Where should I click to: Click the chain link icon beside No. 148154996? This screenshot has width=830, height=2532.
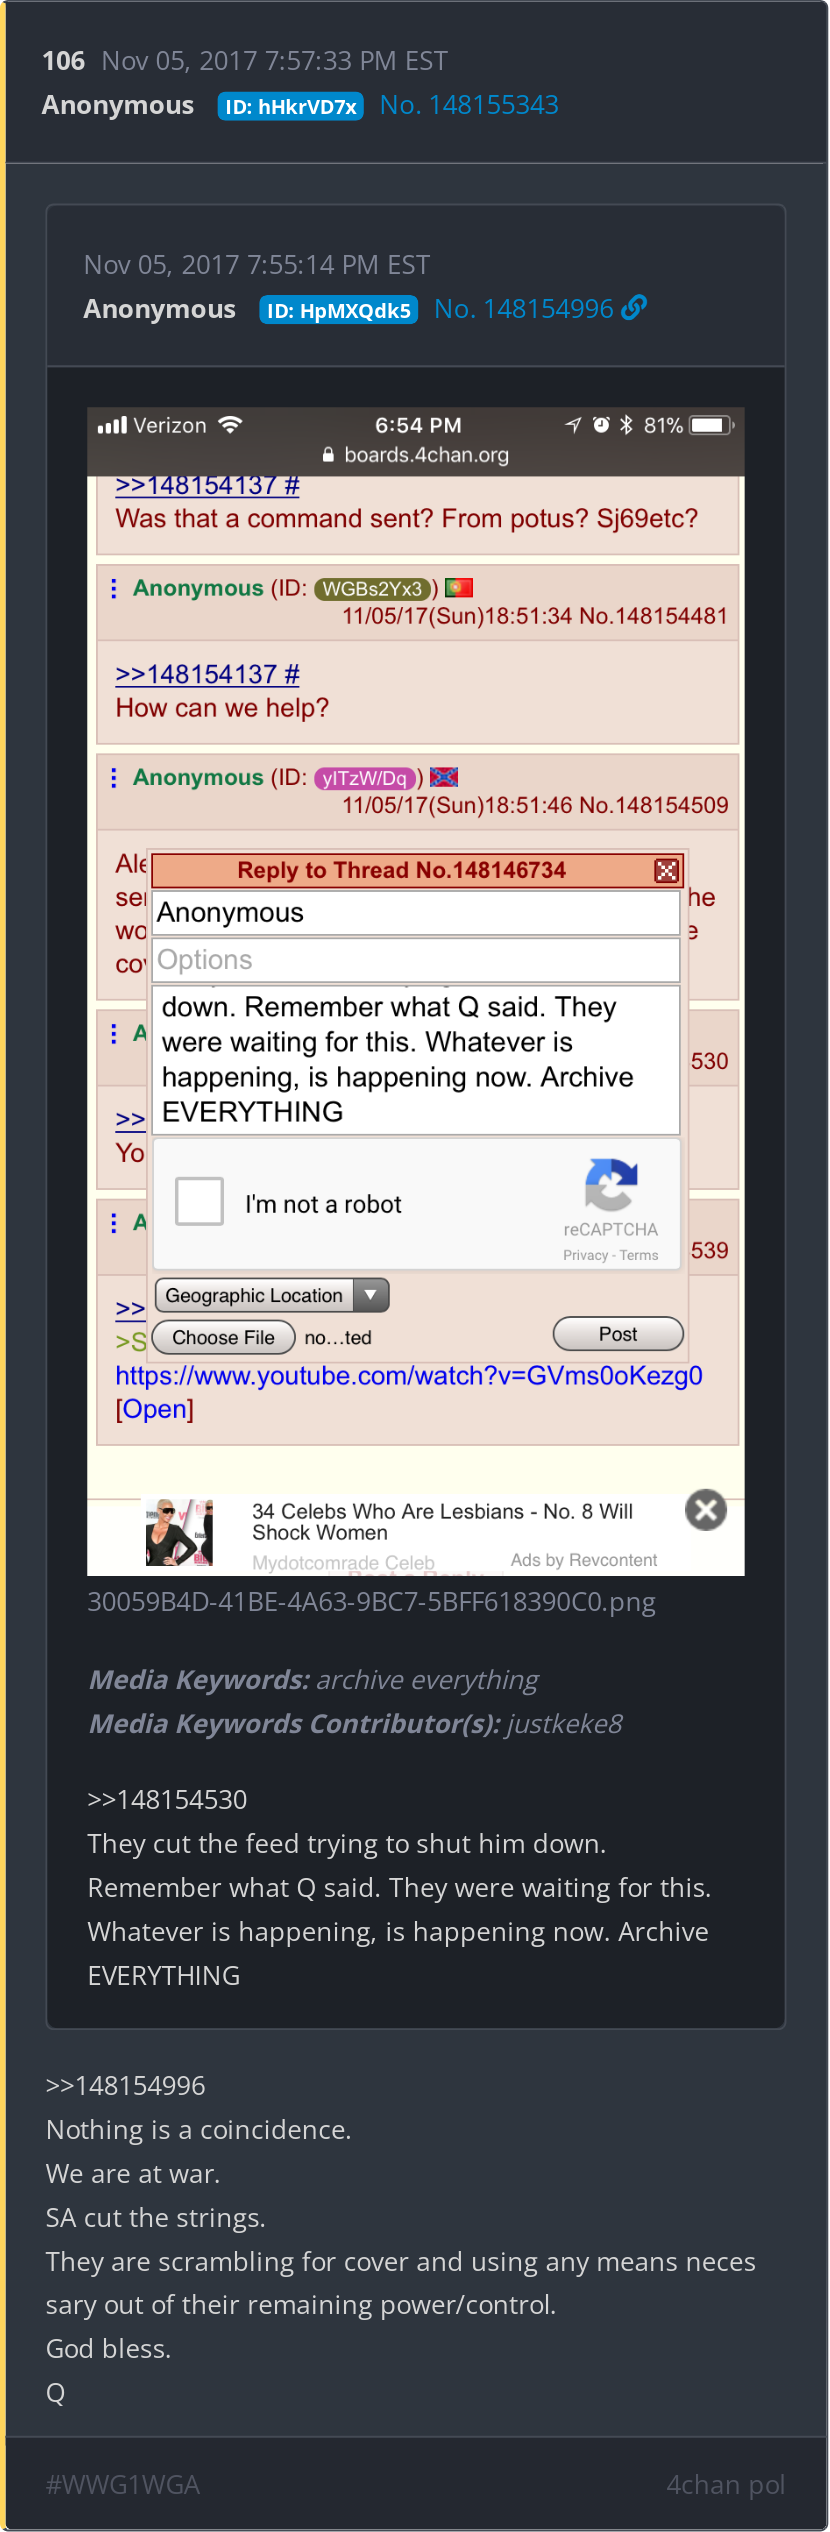(x=634, y=308)
